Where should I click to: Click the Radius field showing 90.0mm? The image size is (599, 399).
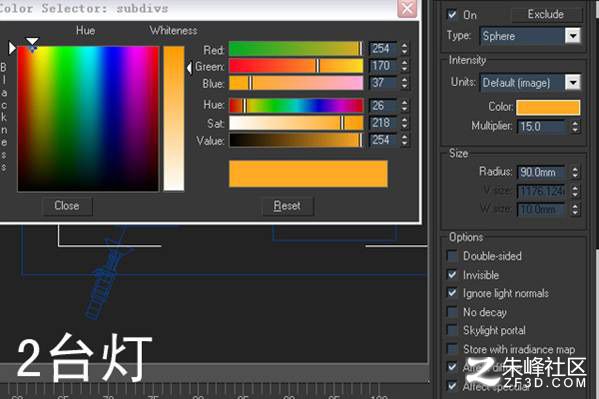(542, 172)
